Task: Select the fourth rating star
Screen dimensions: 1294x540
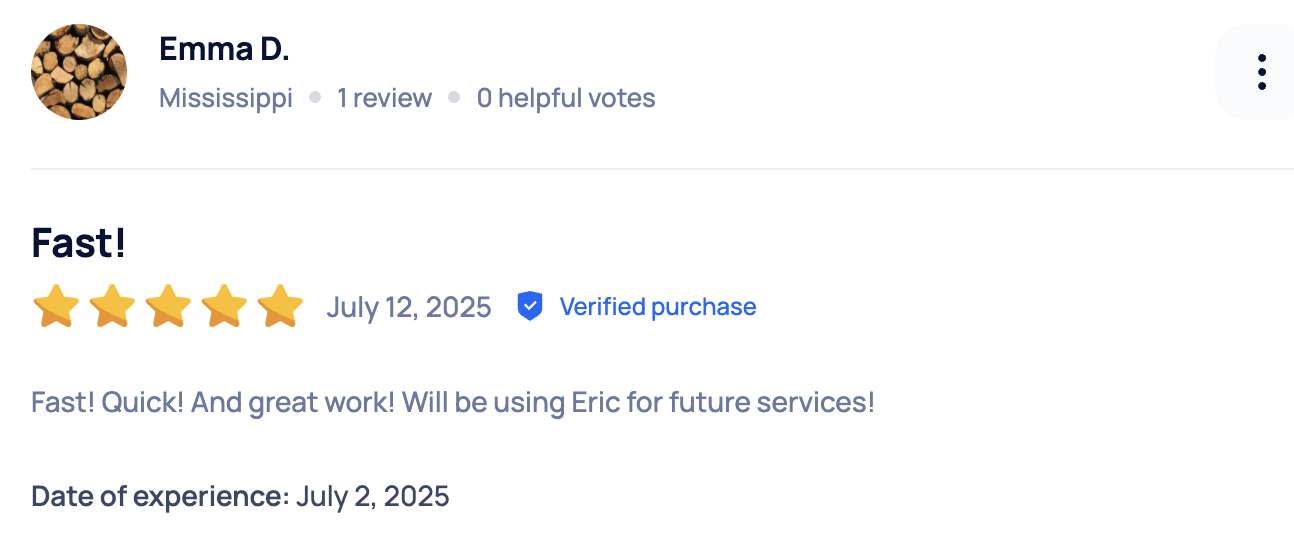Action: tap(224, 306)
